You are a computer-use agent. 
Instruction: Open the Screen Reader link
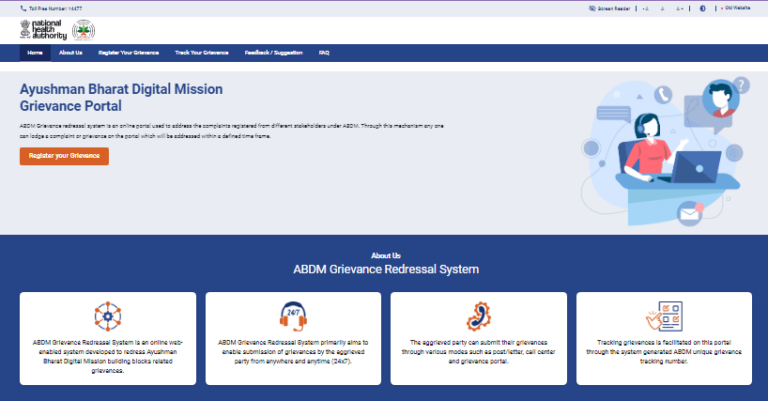(613, 8)
